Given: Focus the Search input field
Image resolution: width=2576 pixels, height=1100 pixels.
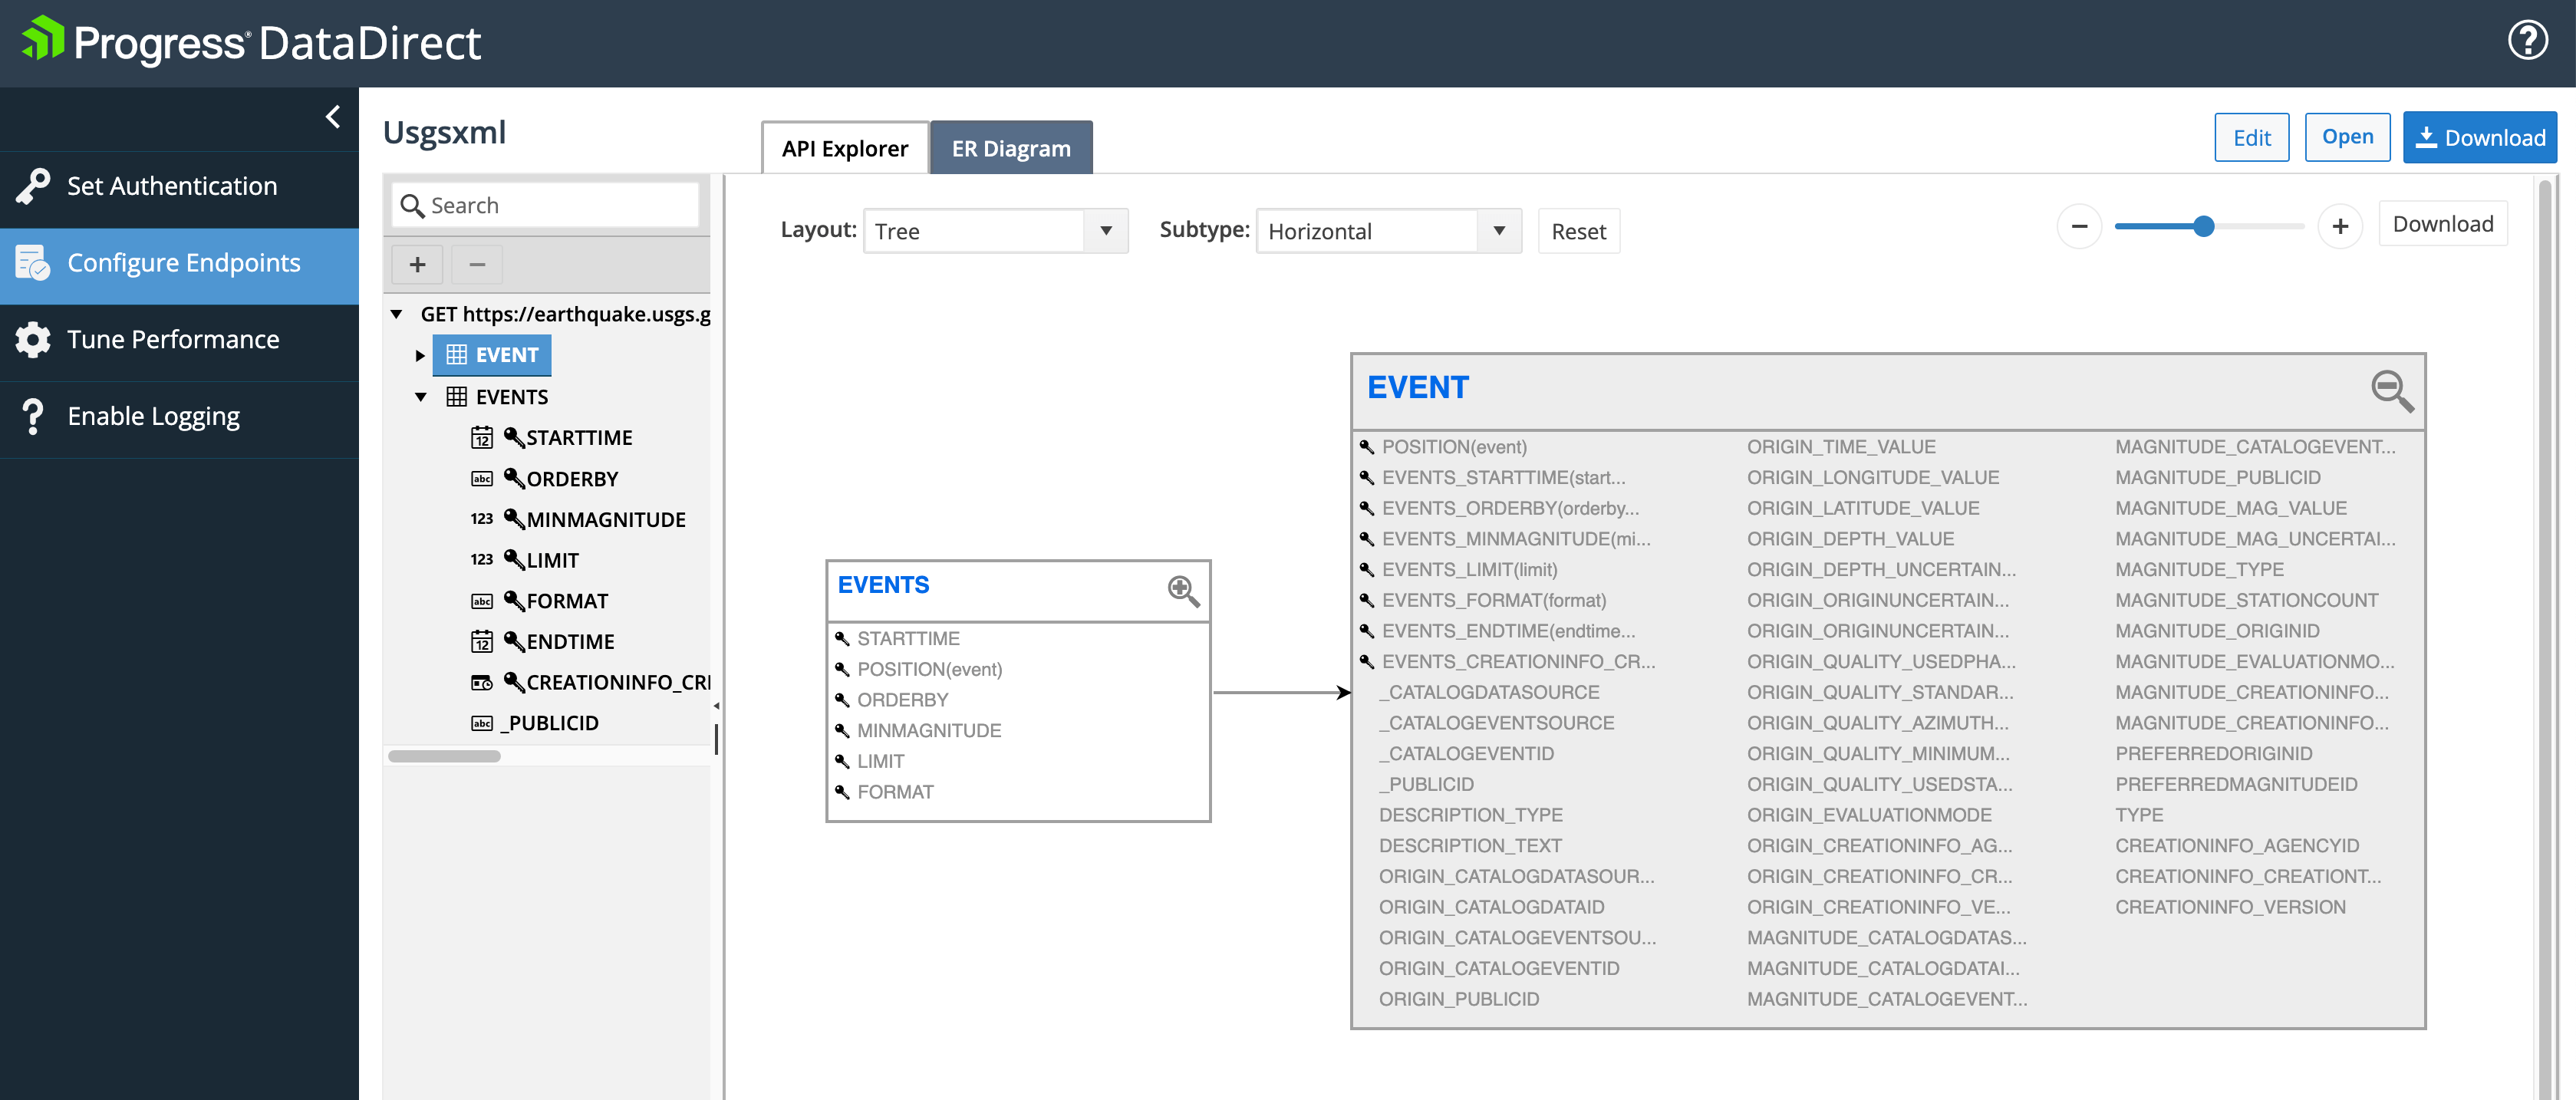Looking at the screenshot, I should point(545,205).
